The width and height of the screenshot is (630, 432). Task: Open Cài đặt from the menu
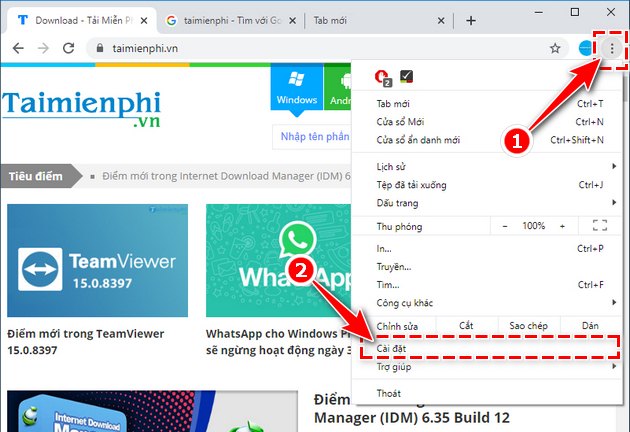pos(489,348)
